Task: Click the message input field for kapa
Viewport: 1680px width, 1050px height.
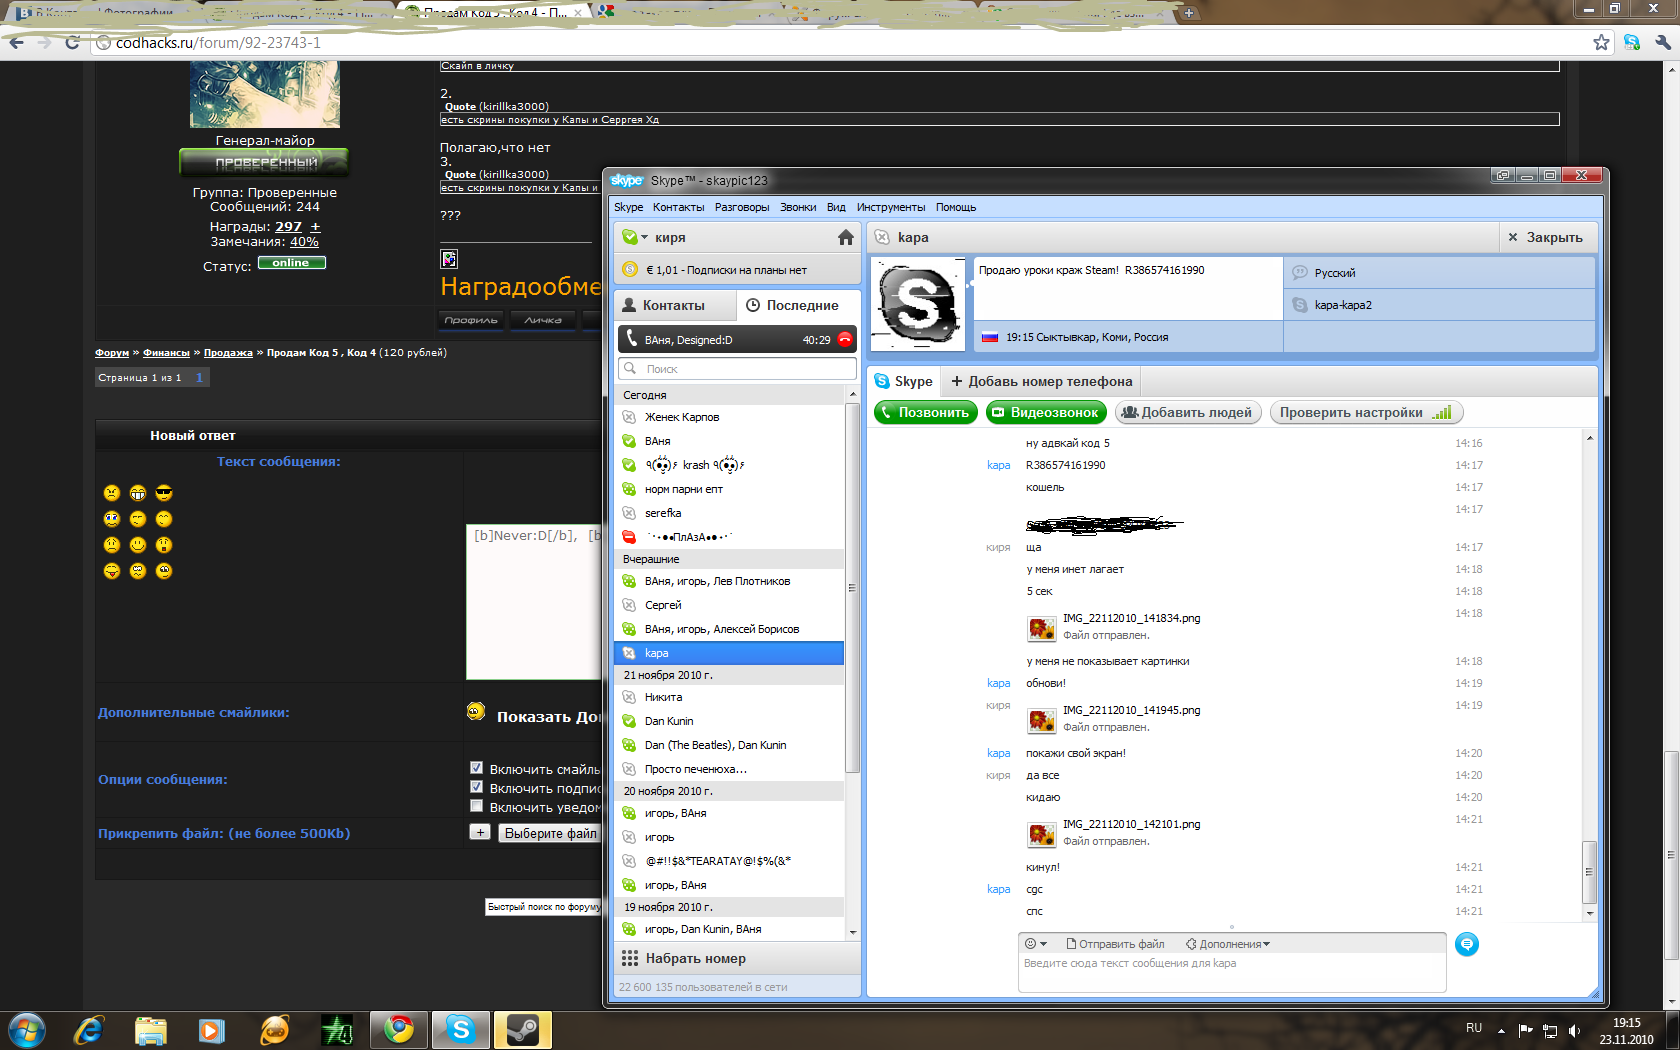Action: (x=1232, y=972)
